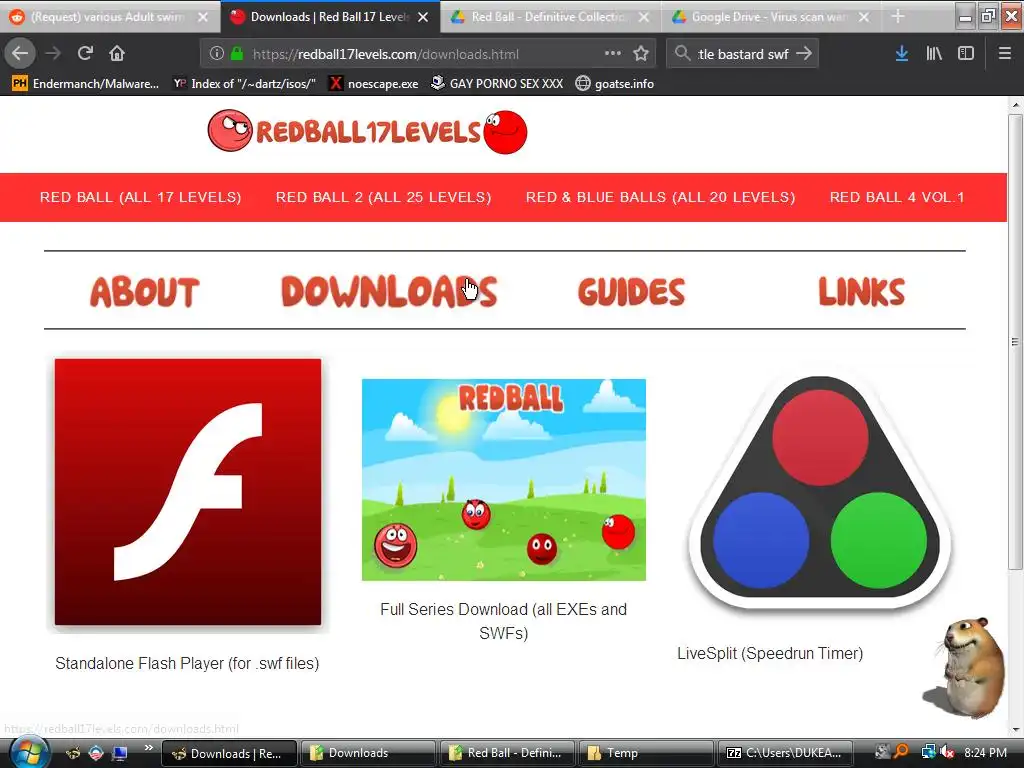Open Red Ball 2 (All 25 Levels) menu item

pos(383,197)
